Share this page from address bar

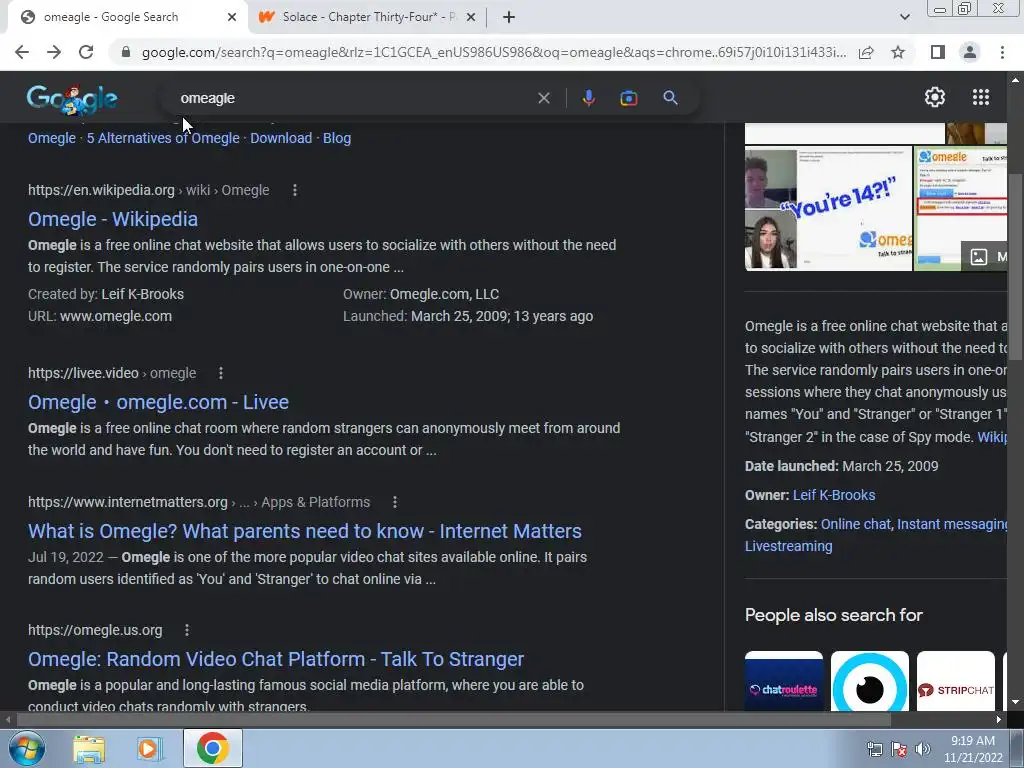(866, 52)
